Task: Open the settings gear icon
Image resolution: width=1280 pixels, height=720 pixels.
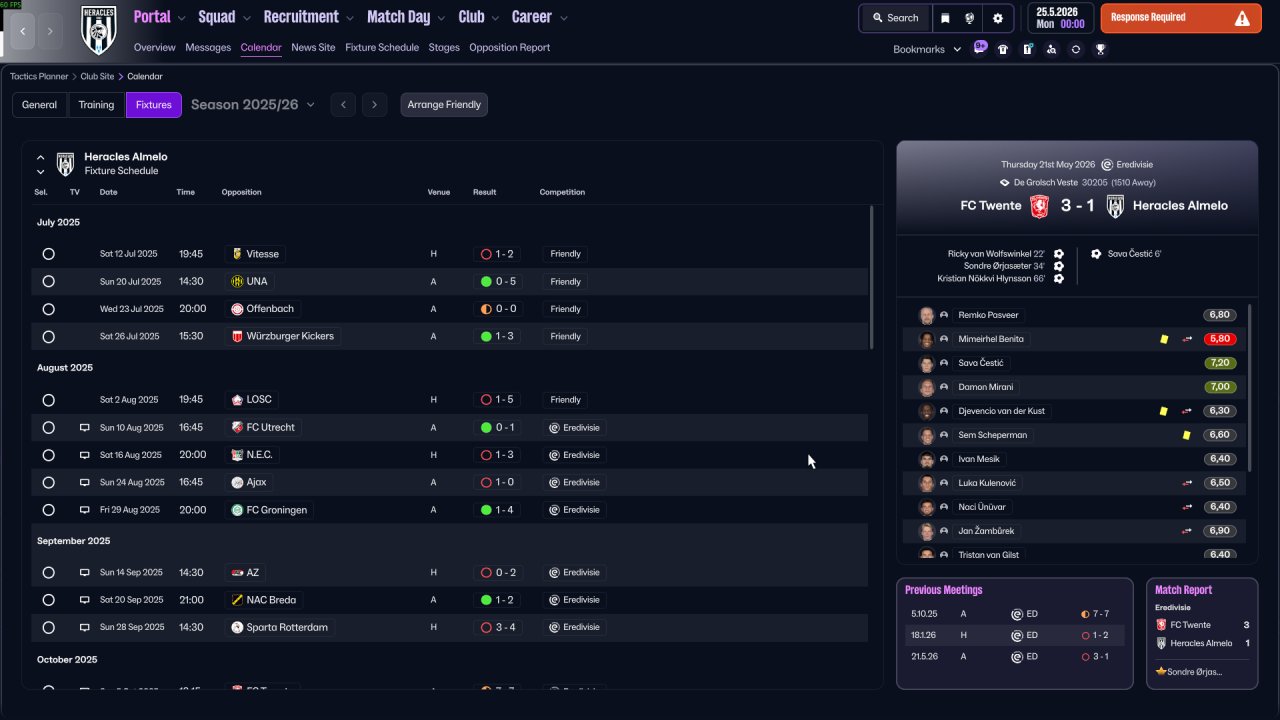Action: coord(998,18)
